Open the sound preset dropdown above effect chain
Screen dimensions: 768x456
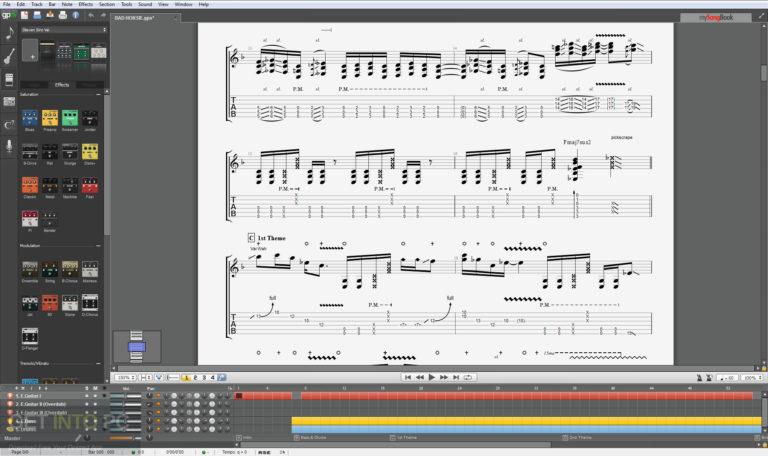(x=64, y=30)
